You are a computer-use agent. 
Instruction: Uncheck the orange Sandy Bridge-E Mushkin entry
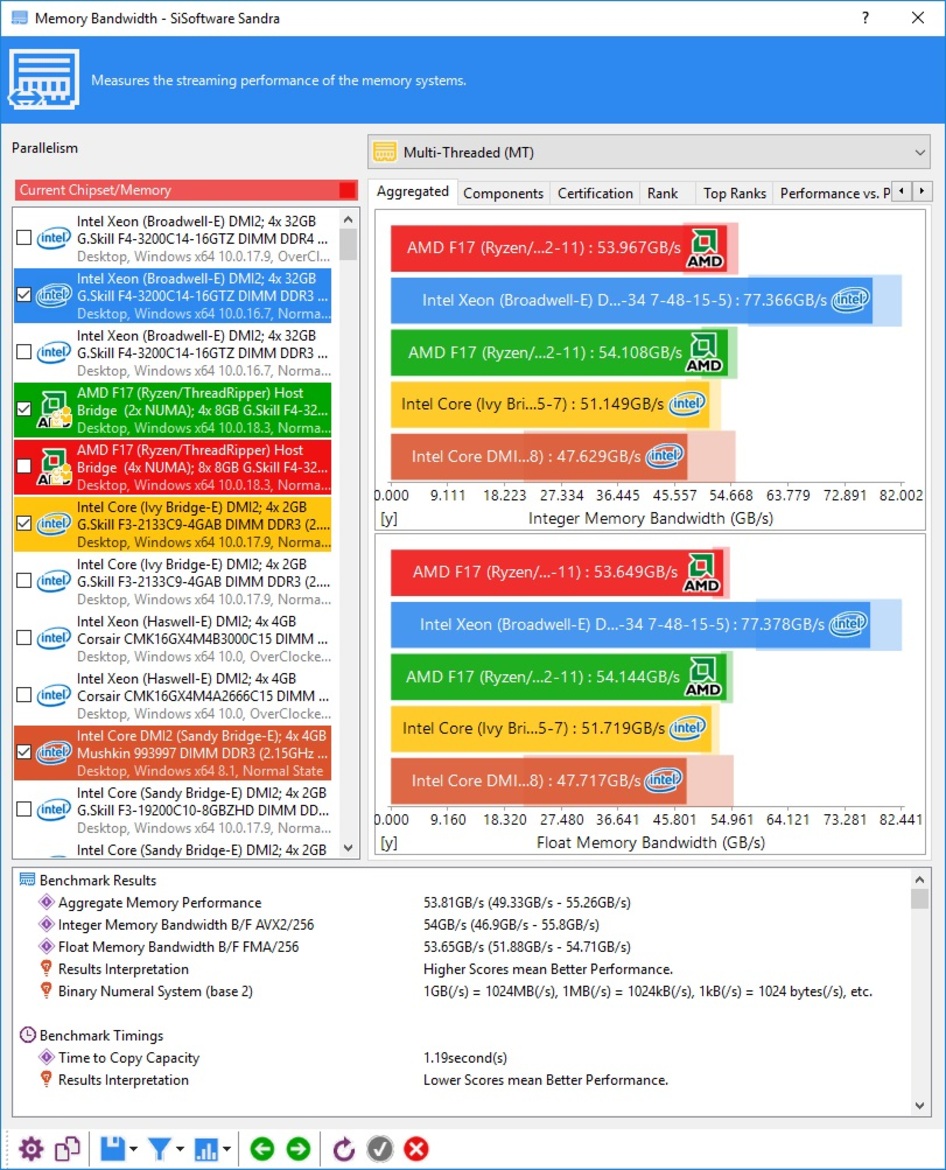(24, 751)
